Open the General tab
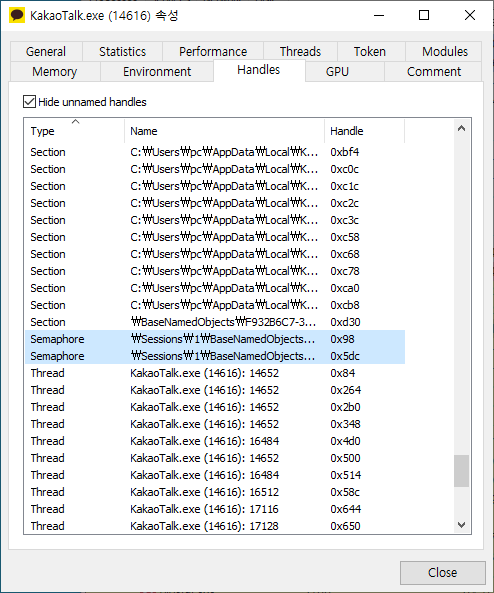The width and height of the screenshot is (494, 593). coord(46,51)
